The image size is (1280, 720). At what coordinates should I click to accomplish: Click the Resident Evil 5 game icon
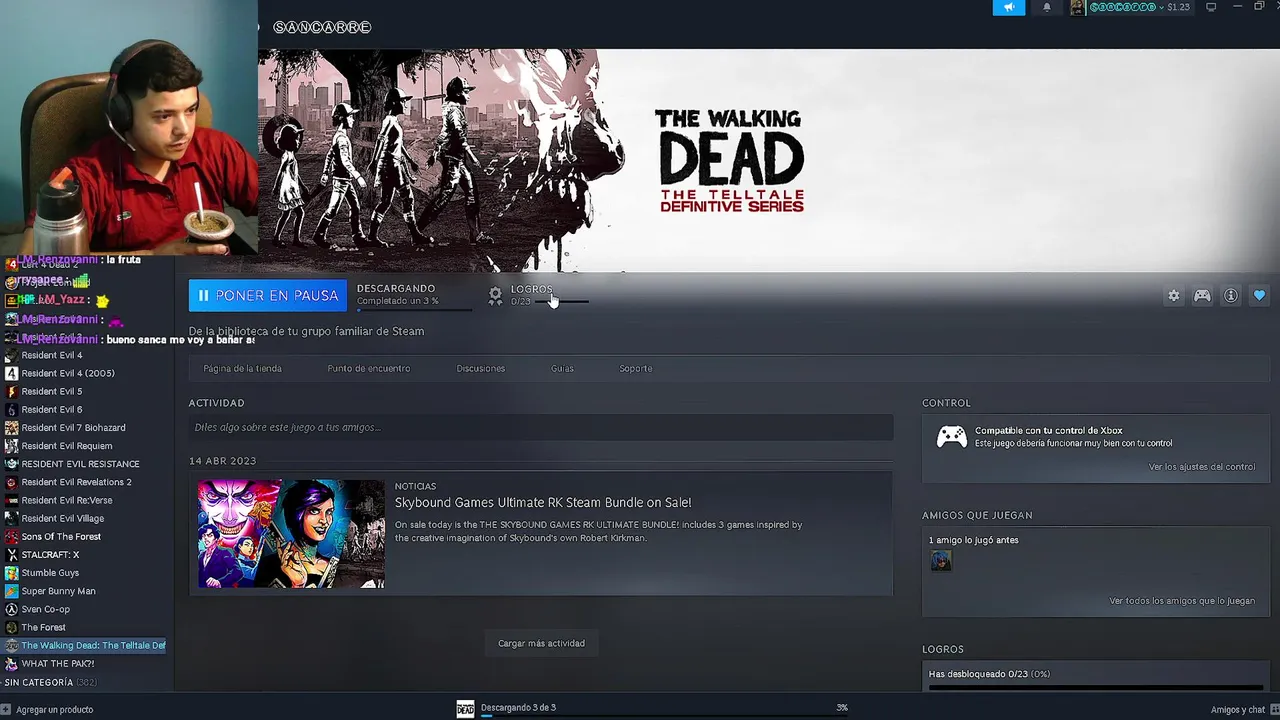tap(12, 391)
